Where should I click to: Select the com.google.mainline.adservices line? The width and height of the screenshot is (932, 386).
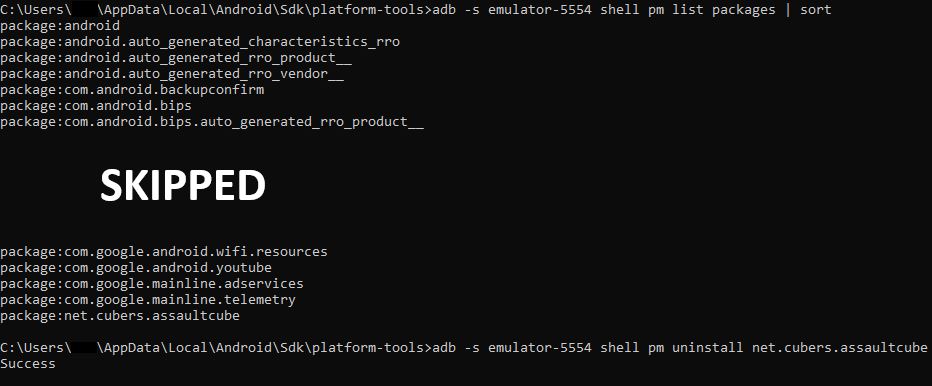(152, 284)
